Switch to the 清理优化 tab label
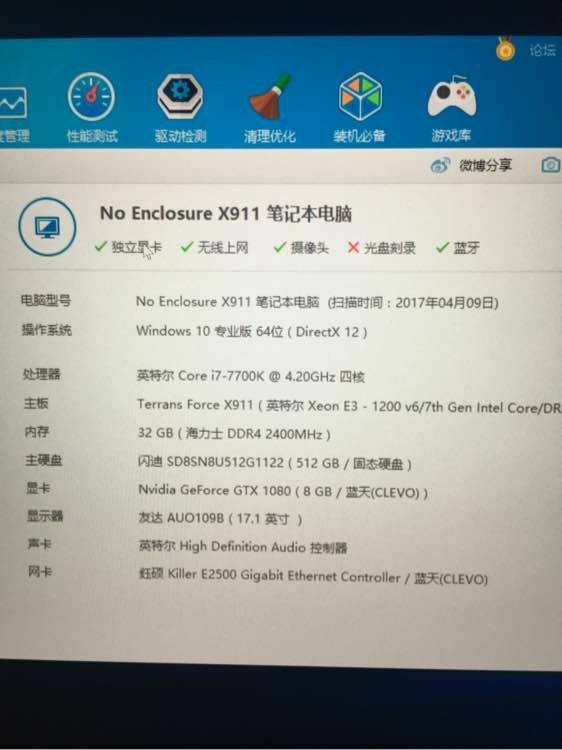The width and height of the screenshot is (562, 750). (270, 137)
